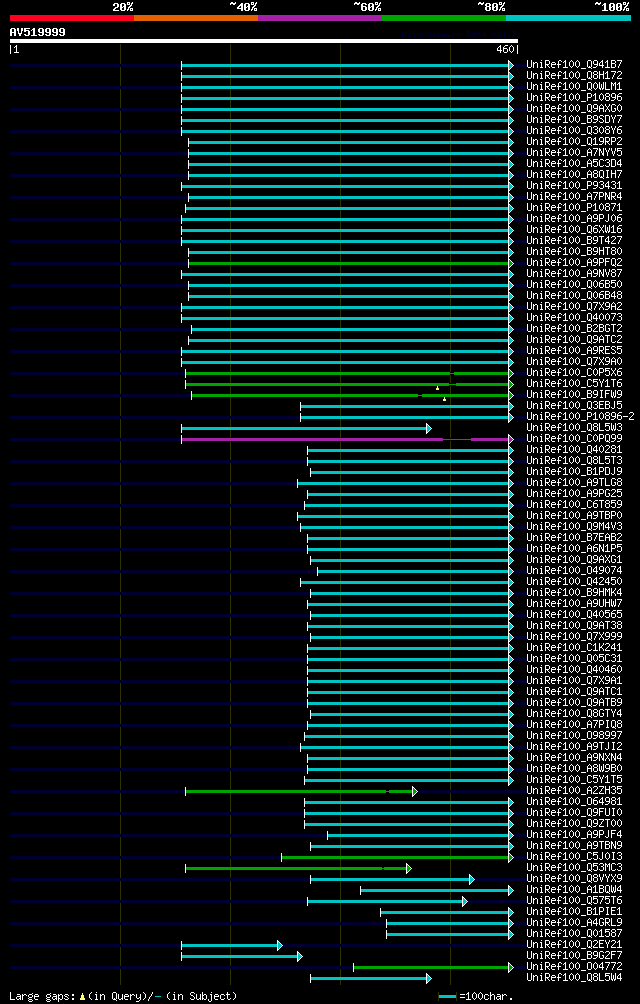Viewport: 640px width, 1004px height.
Task: Select the UniRef100_P10871 label
Action: (x=574, y=207)
